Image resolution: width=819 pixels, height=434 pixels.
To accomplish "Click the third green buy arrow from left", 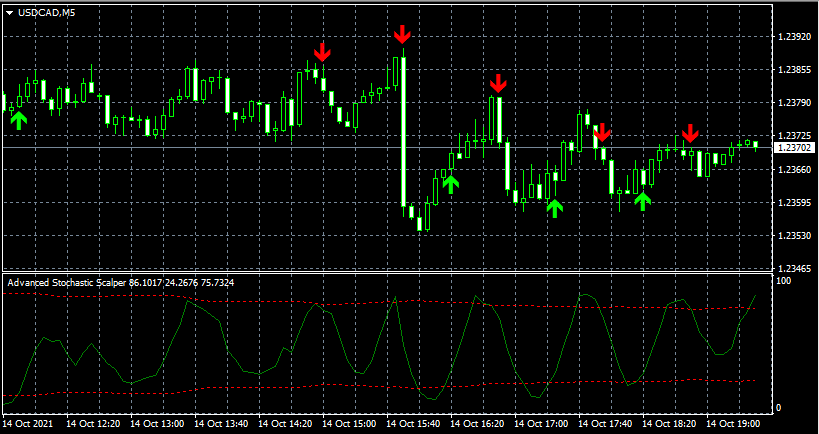I will pyautogui.click(x=555, y=208).
